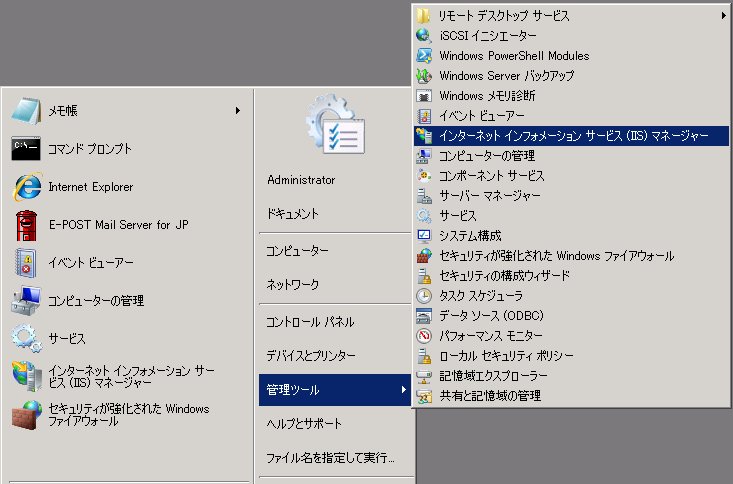Select セキュリティの構成ウィザード label

504,275
